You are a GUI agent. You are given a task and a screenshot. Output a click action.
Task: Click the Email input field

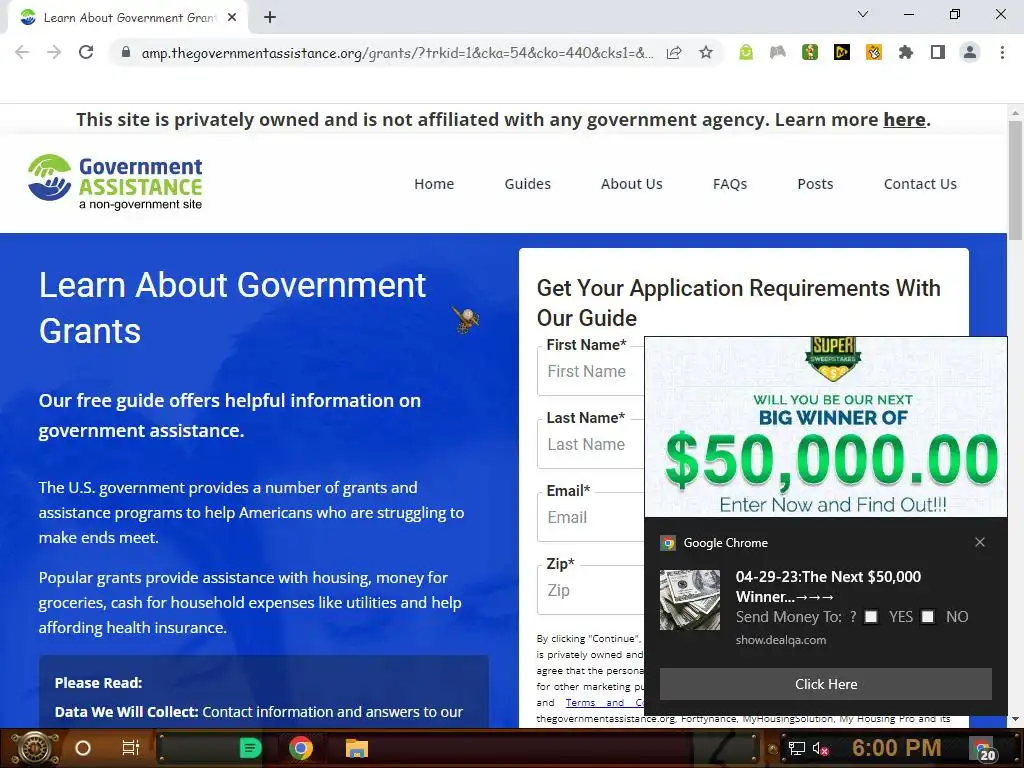[590, 518]
